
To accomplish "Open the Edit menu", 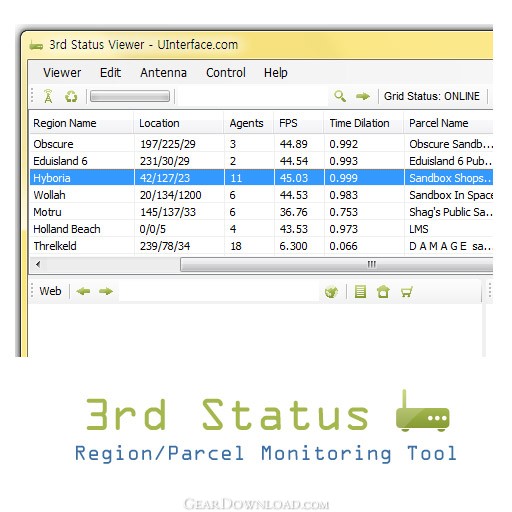I will pos(110,73).
